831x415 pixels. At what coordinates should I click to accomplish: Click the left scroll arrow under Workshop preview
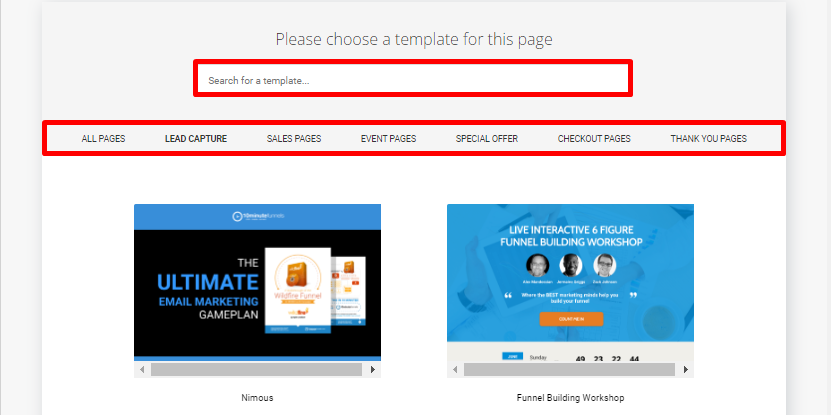455,369
